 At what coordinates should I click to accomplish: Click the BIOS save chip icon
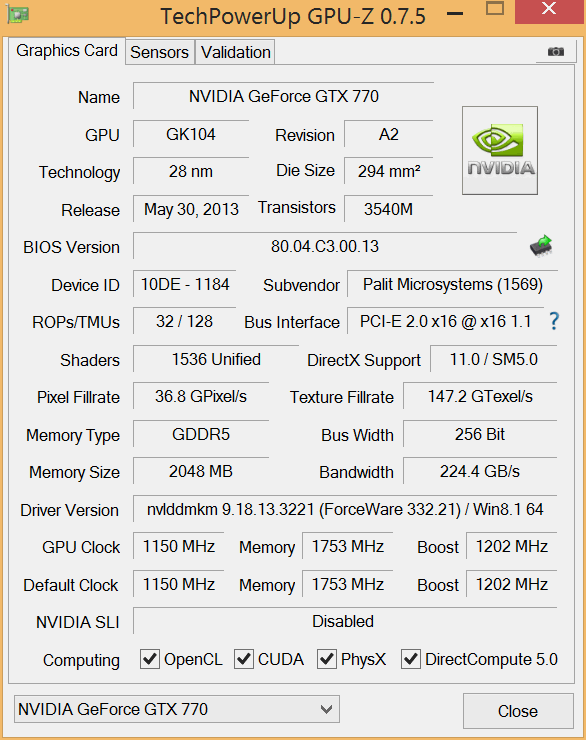541,246
